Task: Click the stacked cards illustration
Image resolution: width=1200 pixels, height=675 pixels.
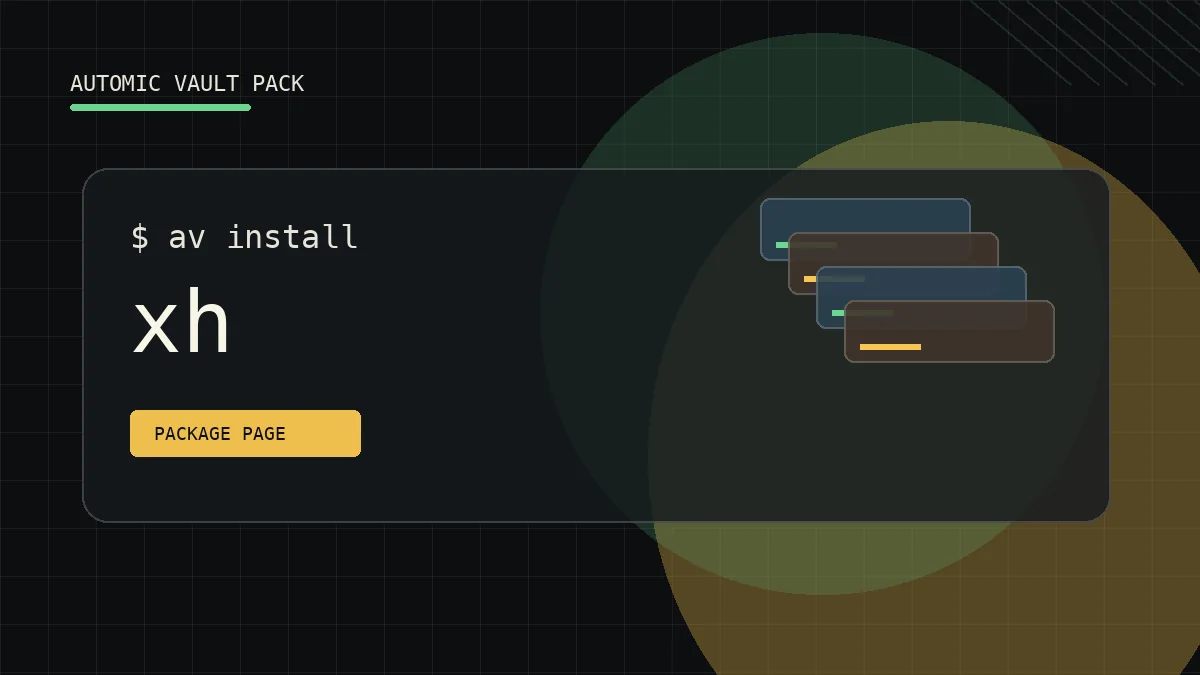Action: 907,280
